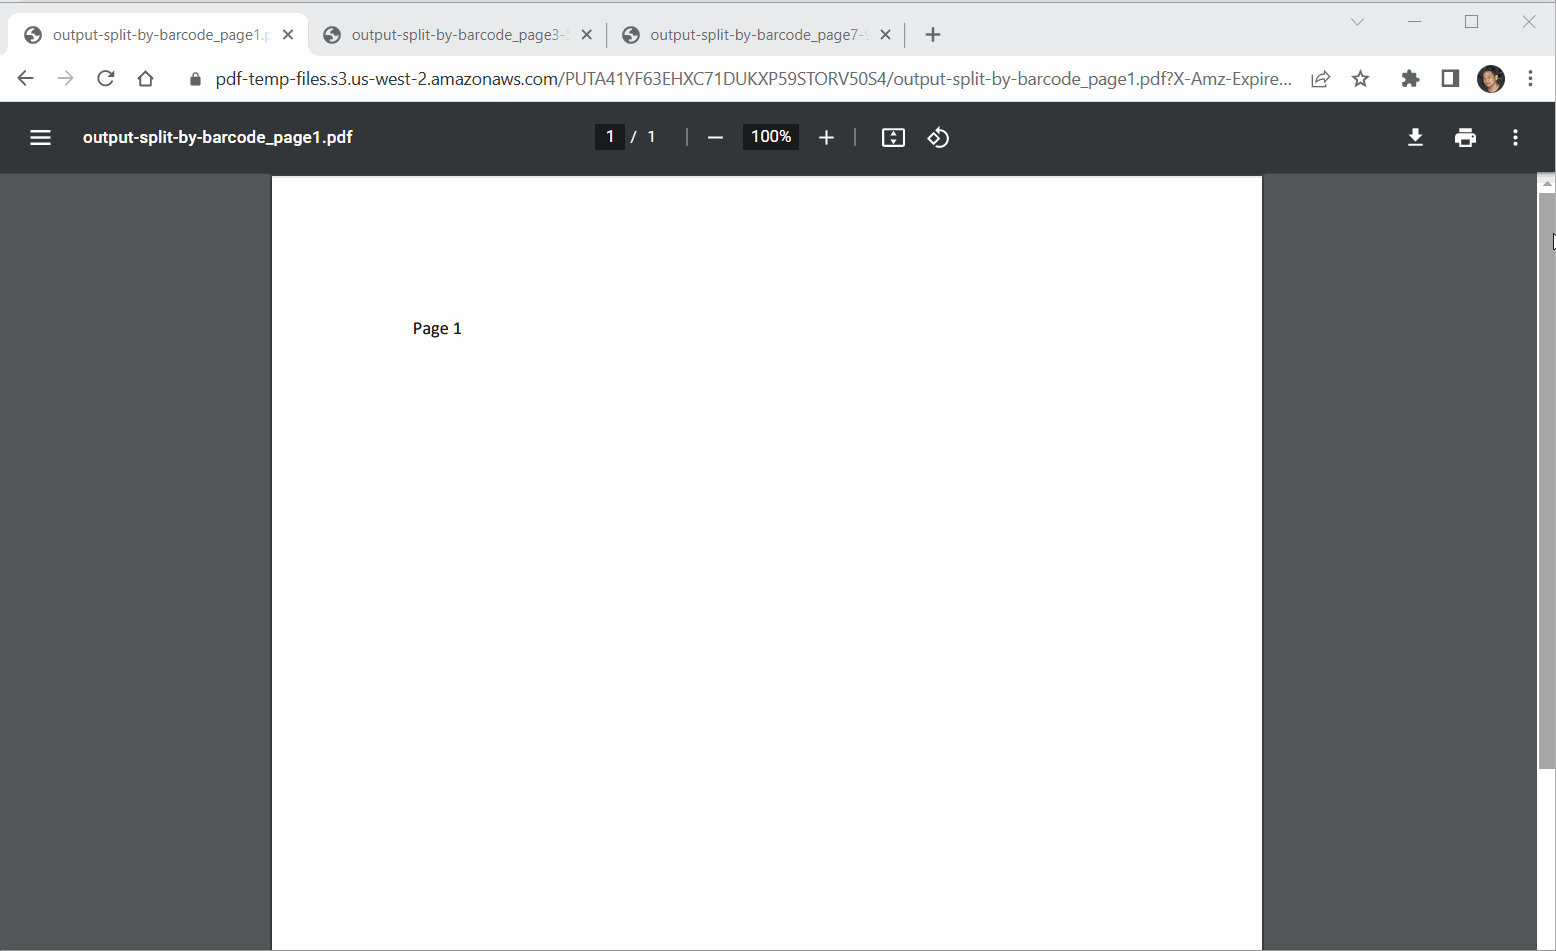The height and width of the screenshot is (951, 1556).
Task: Click the current page number field
Action: [610, 137]
